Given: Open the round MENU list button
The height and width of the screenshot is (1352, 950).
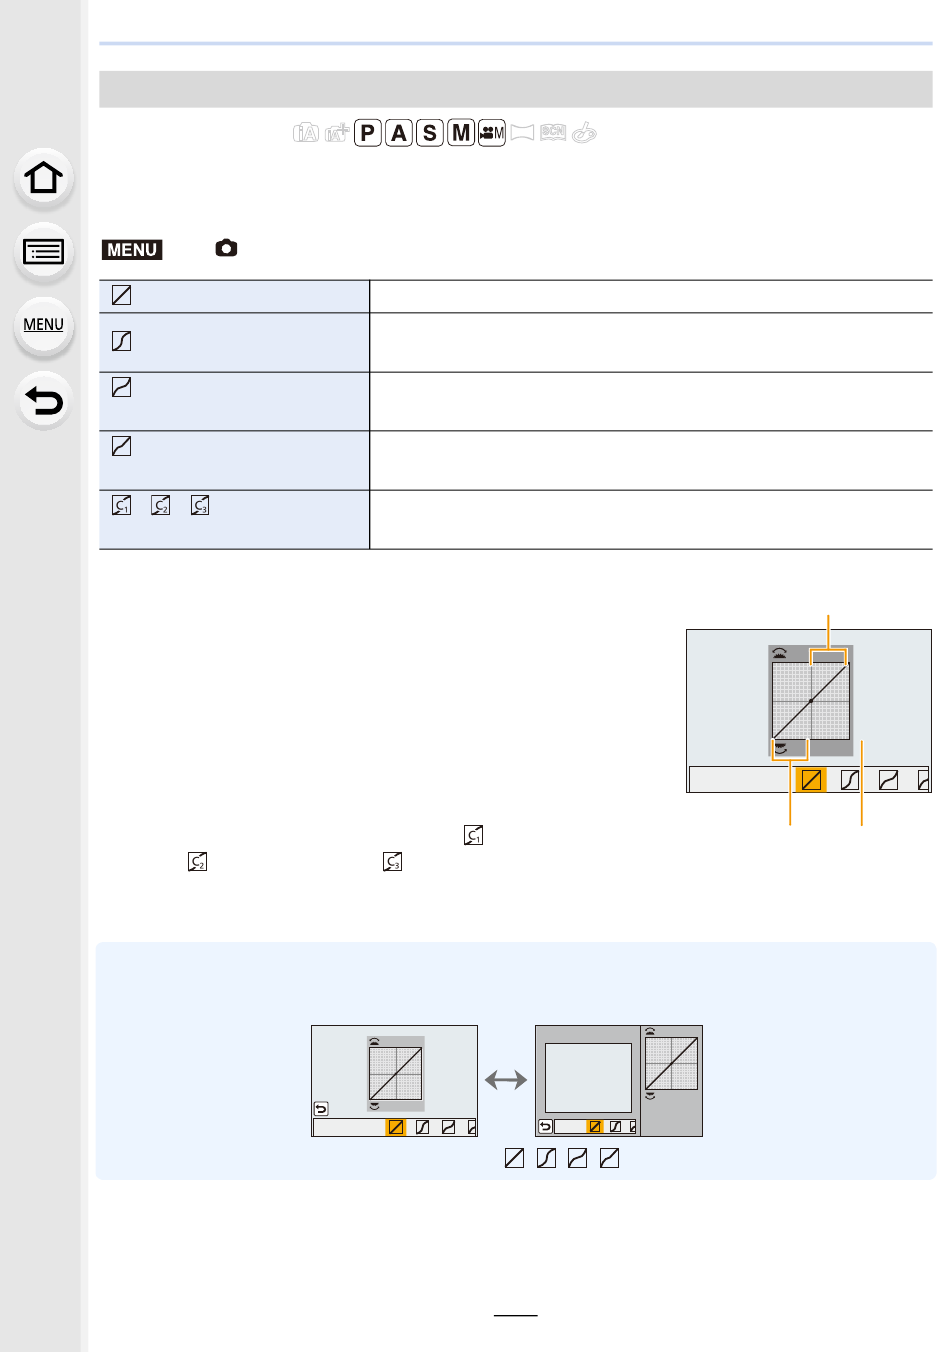Looking at the screenshot, I should tap(44, 326).
